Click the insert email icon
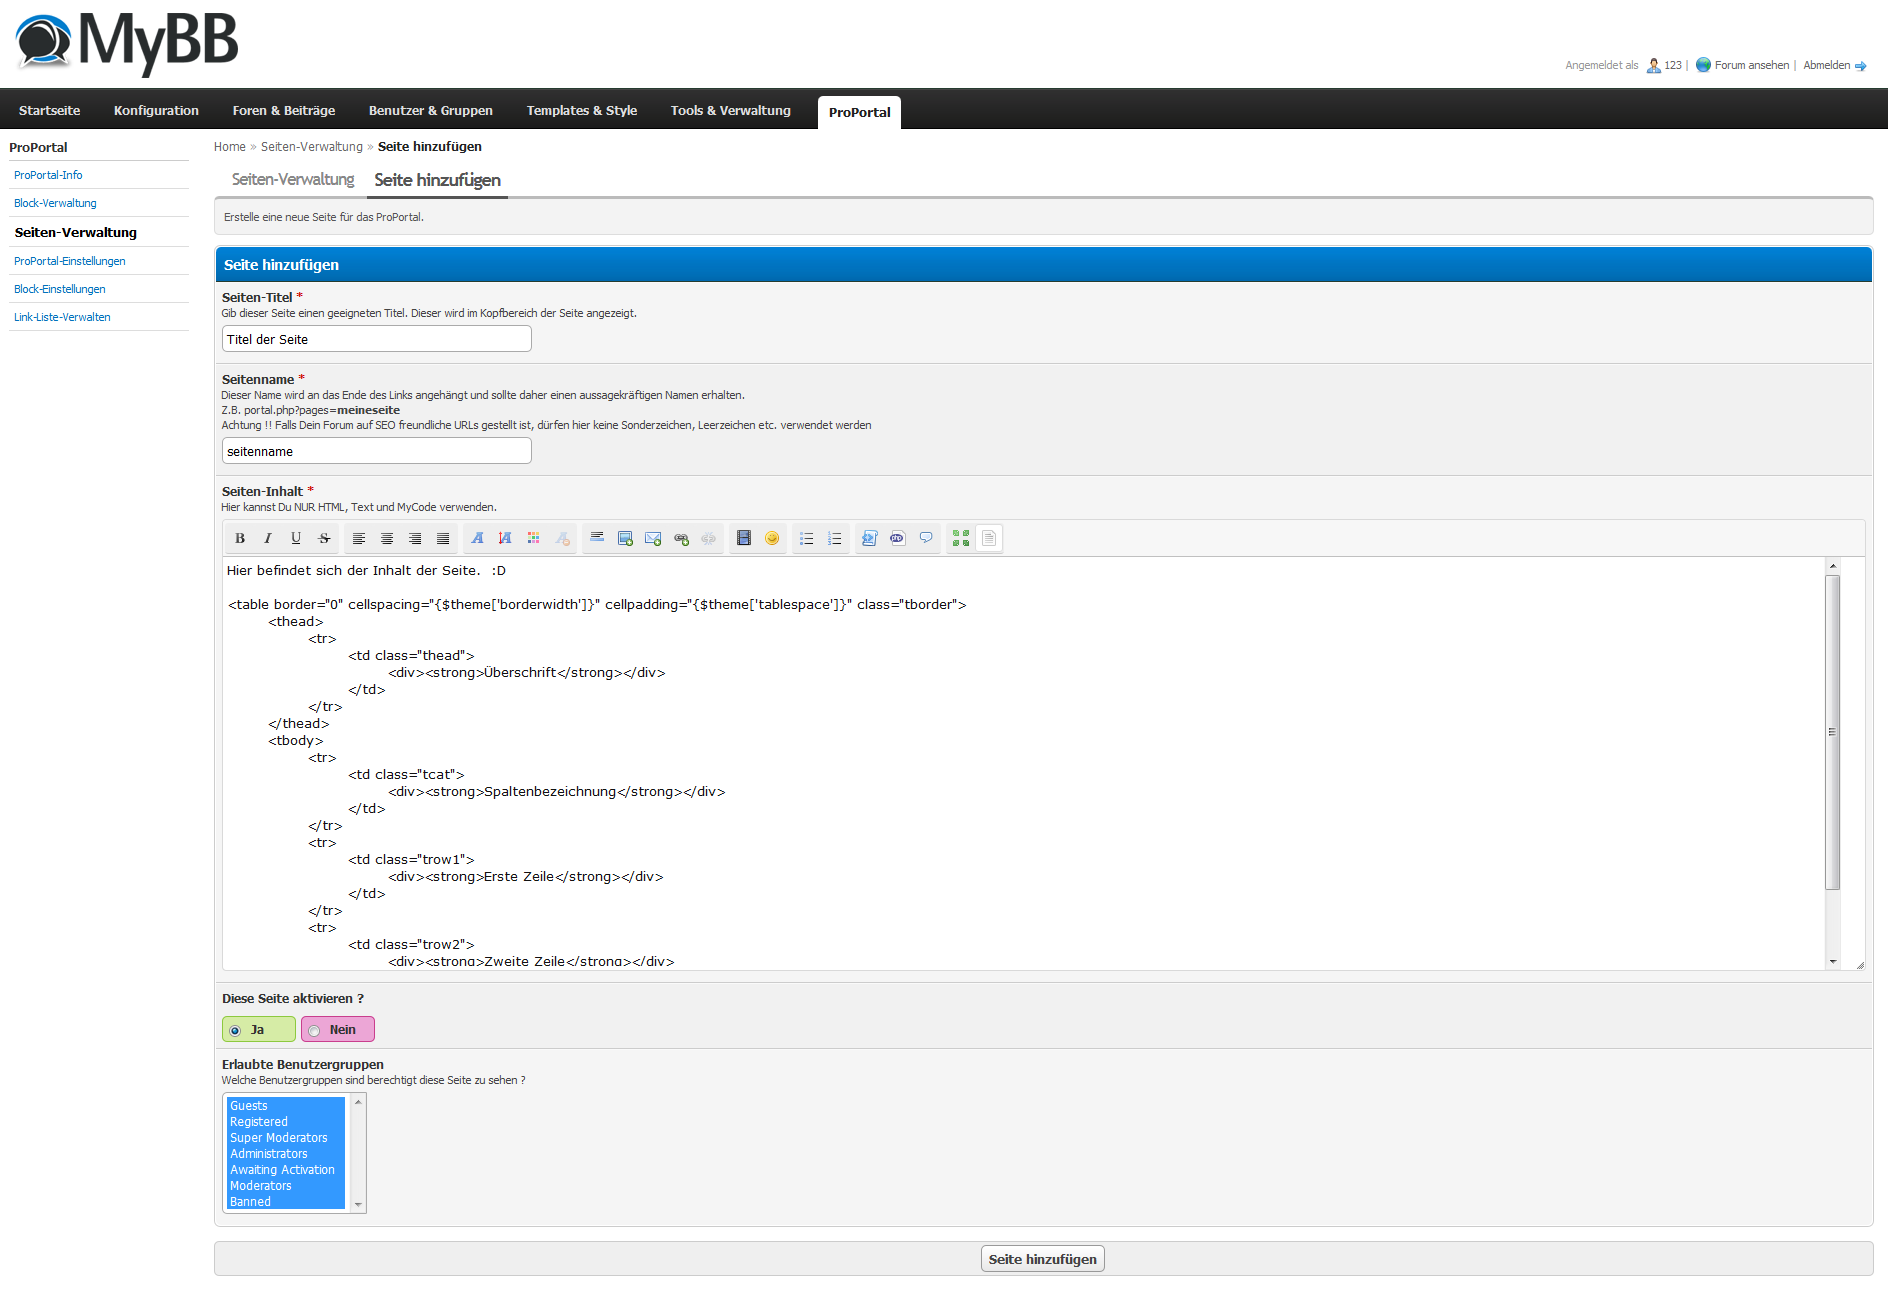 (x=653, y=538)
